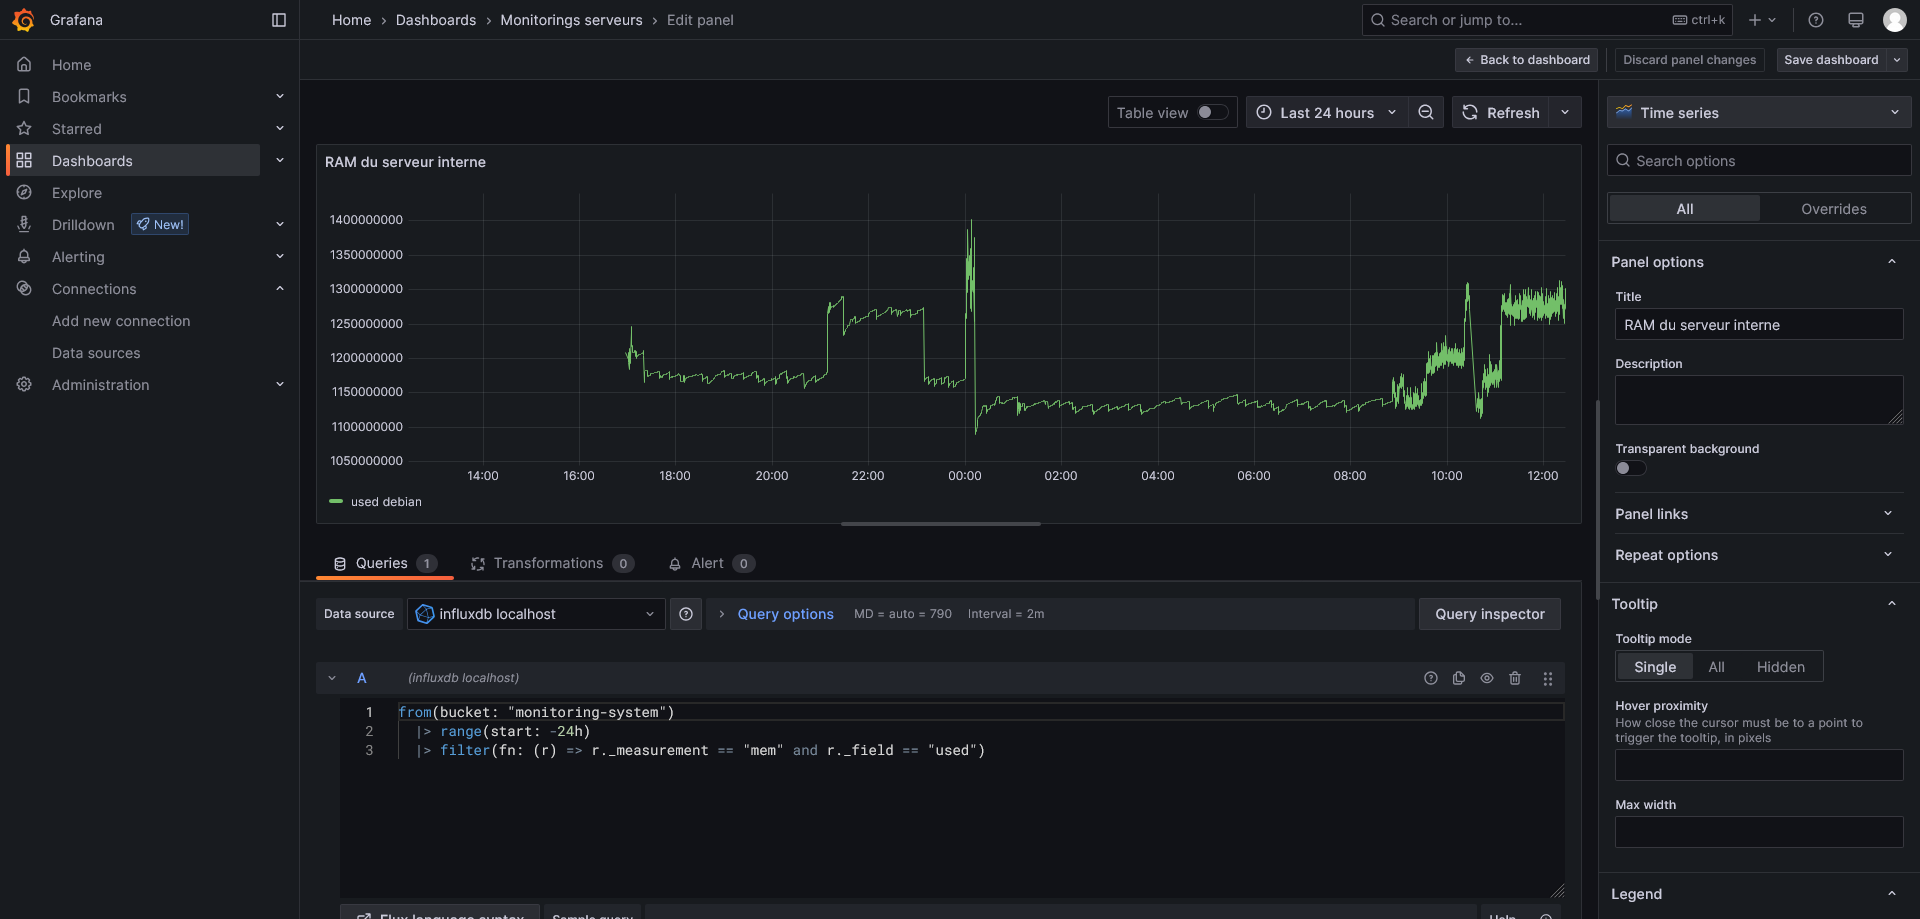Click the Query inspector button
Viewport: 1920px width, 919px height.
coord(1489,614)
